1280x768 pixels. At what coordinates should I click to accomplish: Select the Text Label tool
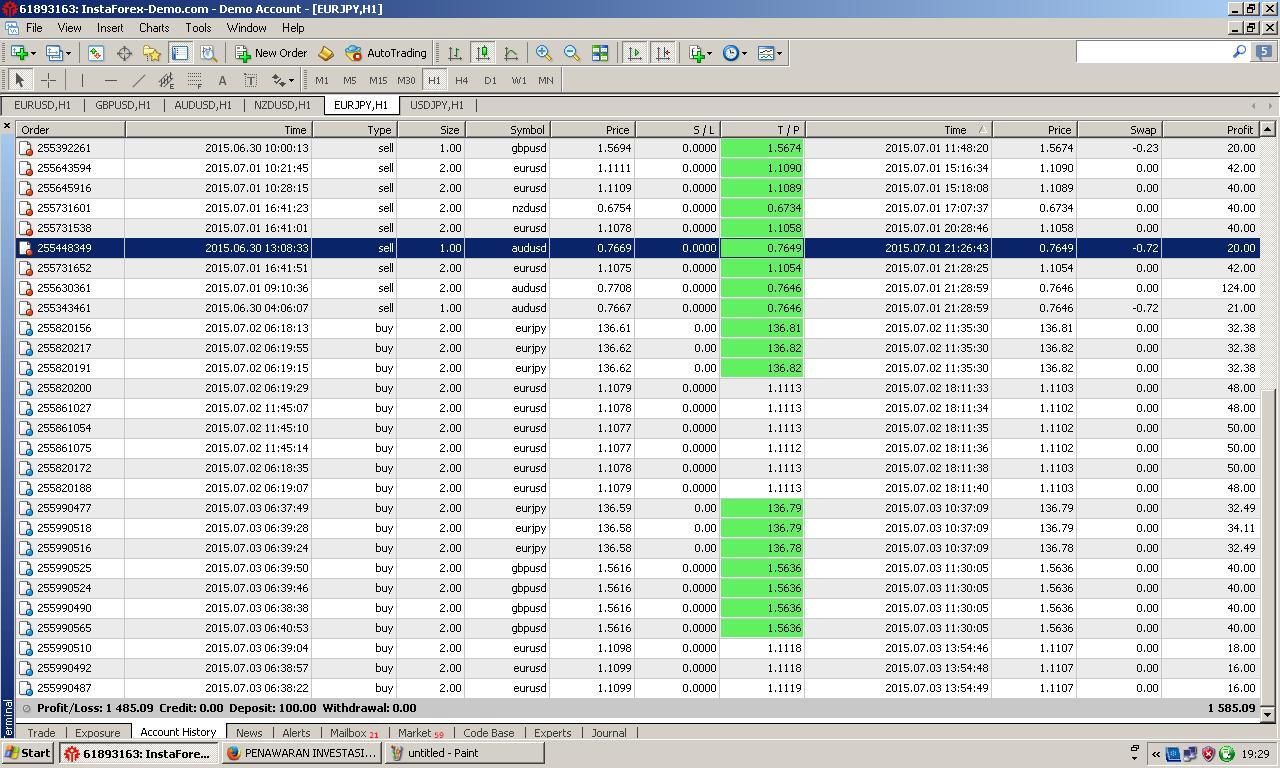coord(250,80)
